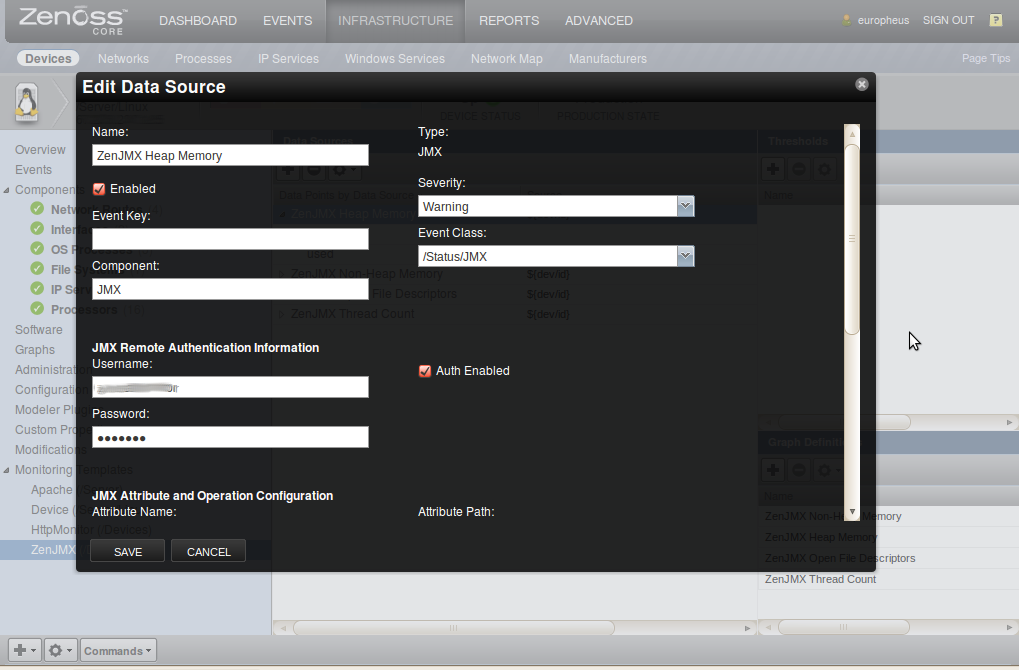The height and width of the screenshot is (670, 1019).
Task: Switch to the Processes subtab
Action: [x=203, y=58]
